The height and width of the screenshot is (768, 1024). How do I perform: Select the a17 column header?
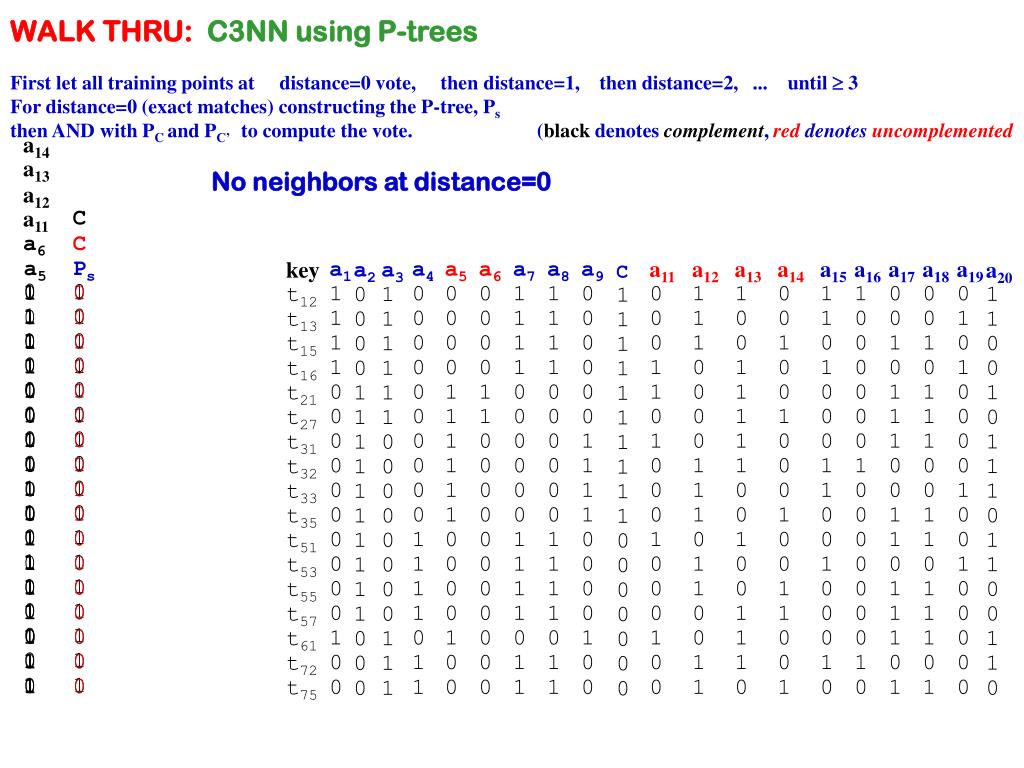point(902,271)
